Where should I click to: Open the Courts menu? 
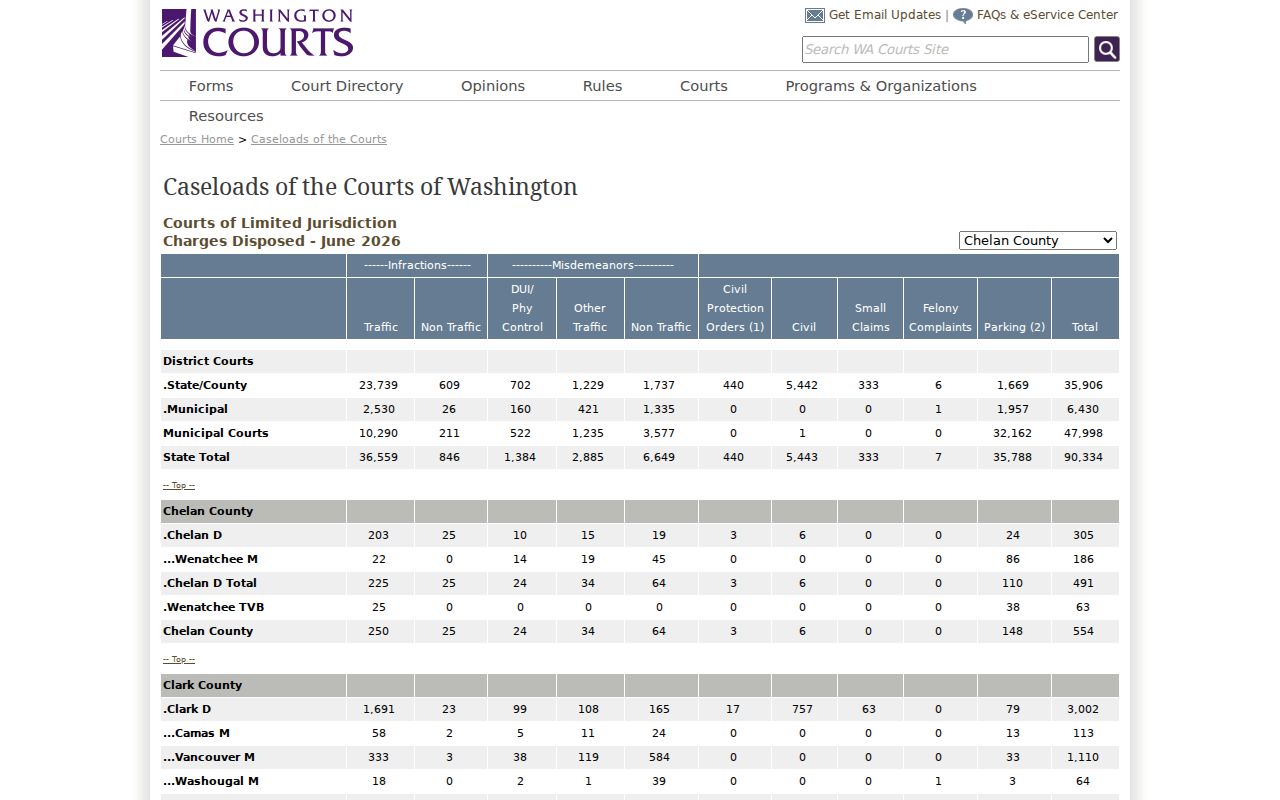point(704,86)
